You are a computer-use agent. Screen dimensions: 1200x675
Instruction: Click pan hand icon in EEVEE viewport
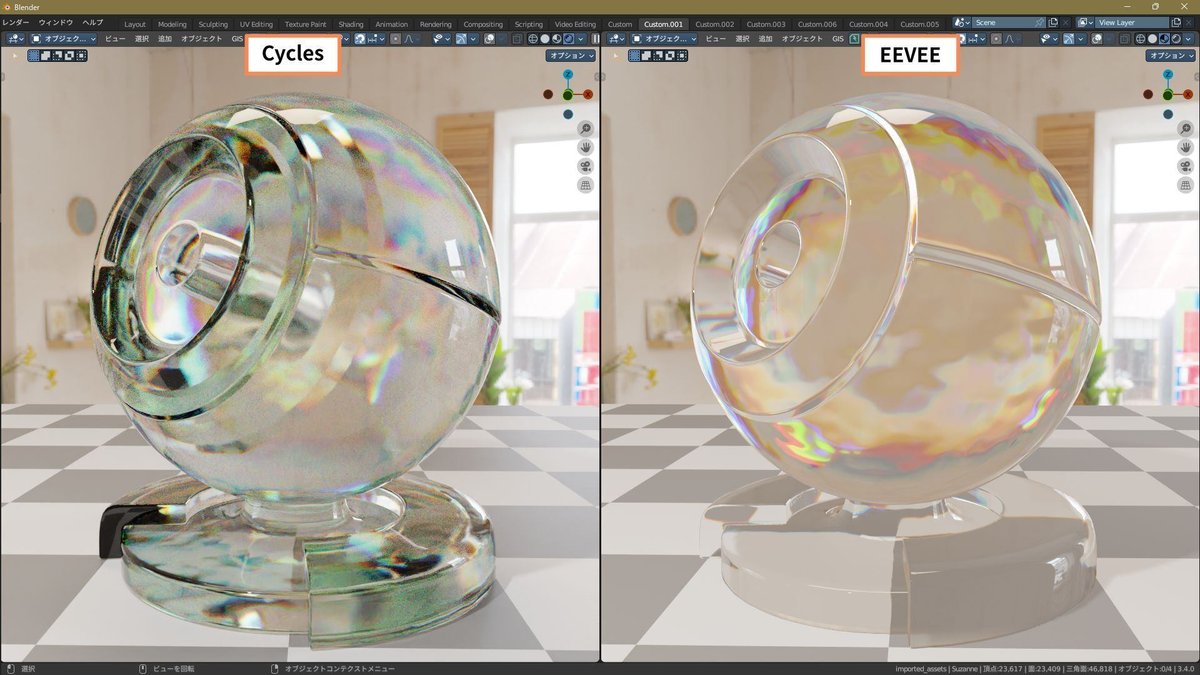[1185, 147]
